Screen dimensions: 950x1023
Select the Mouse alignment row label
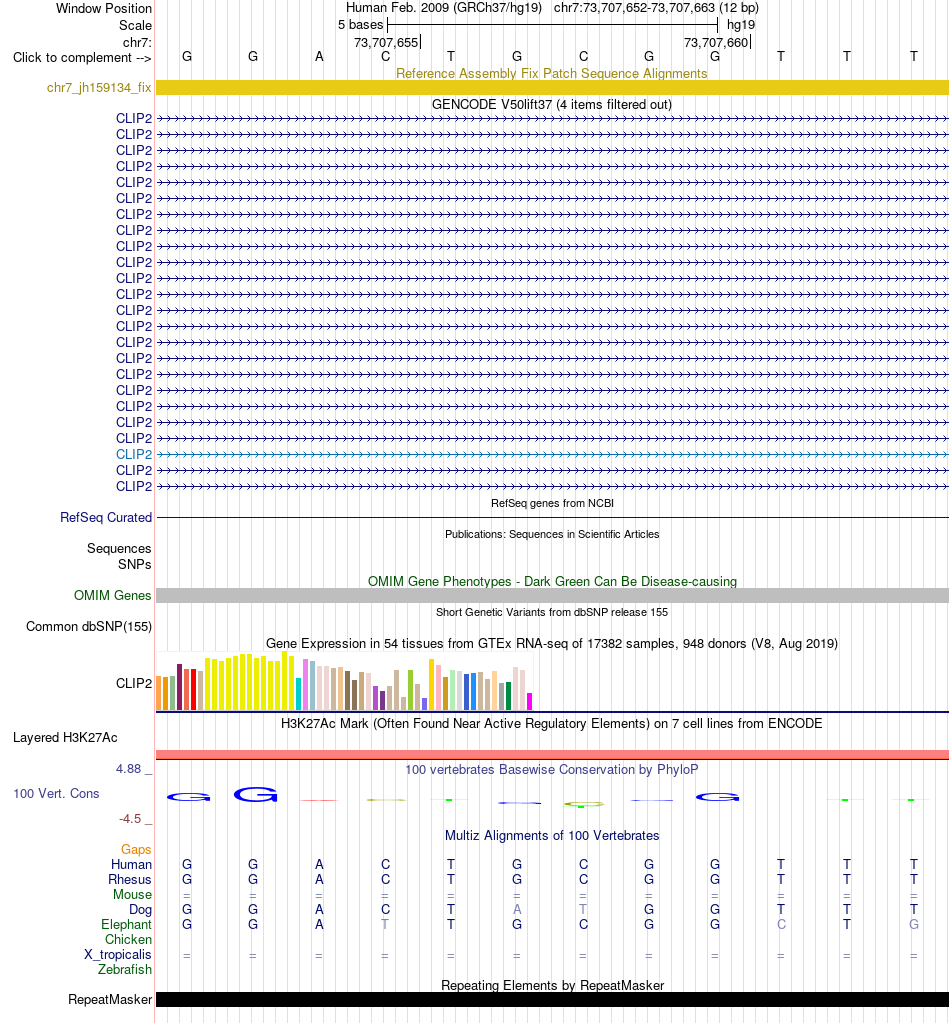(x=132, y=894)
